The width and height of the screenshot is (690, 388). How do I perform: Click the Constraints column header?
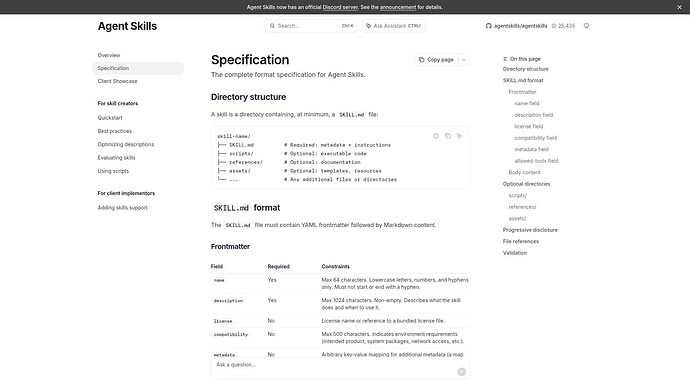[x=336, y=267]
